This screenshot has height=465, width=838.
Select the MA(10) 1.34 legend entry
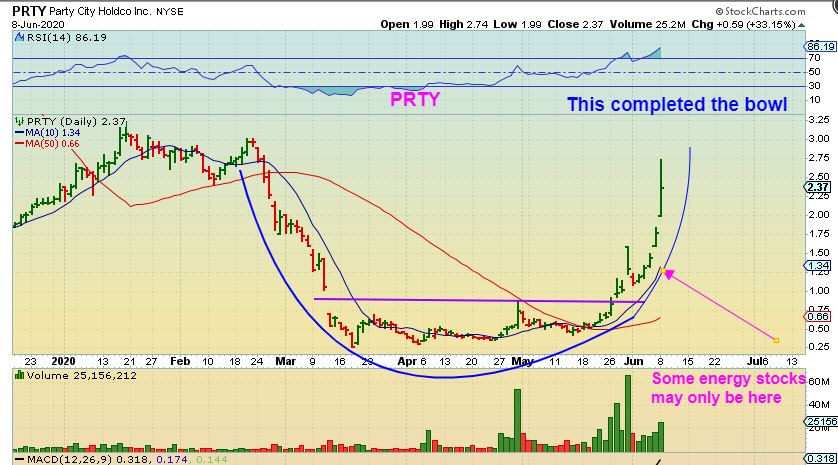[x=48, y=133]
